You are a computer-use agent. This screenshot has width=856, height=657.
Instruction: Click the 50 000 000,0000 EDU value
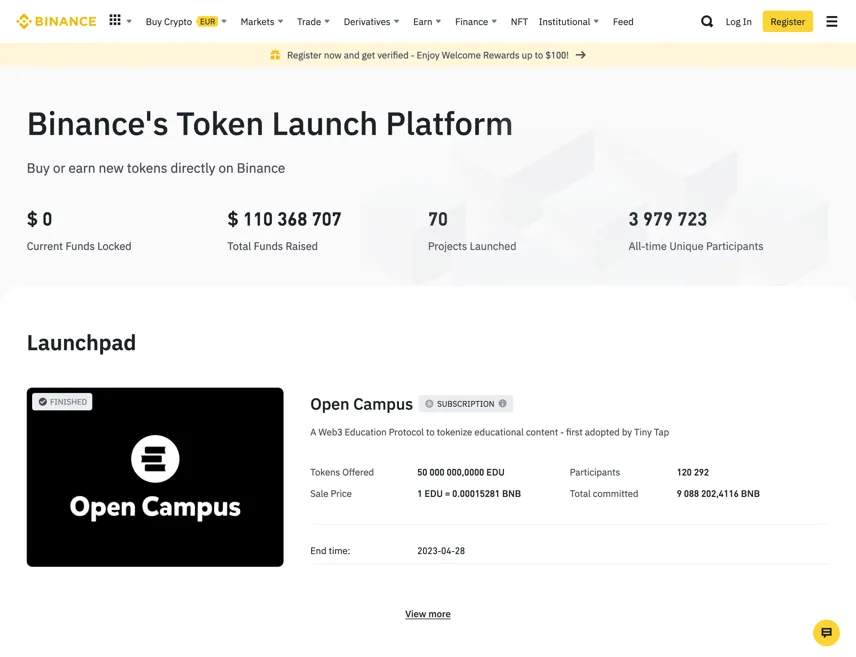tap(461, 472)
